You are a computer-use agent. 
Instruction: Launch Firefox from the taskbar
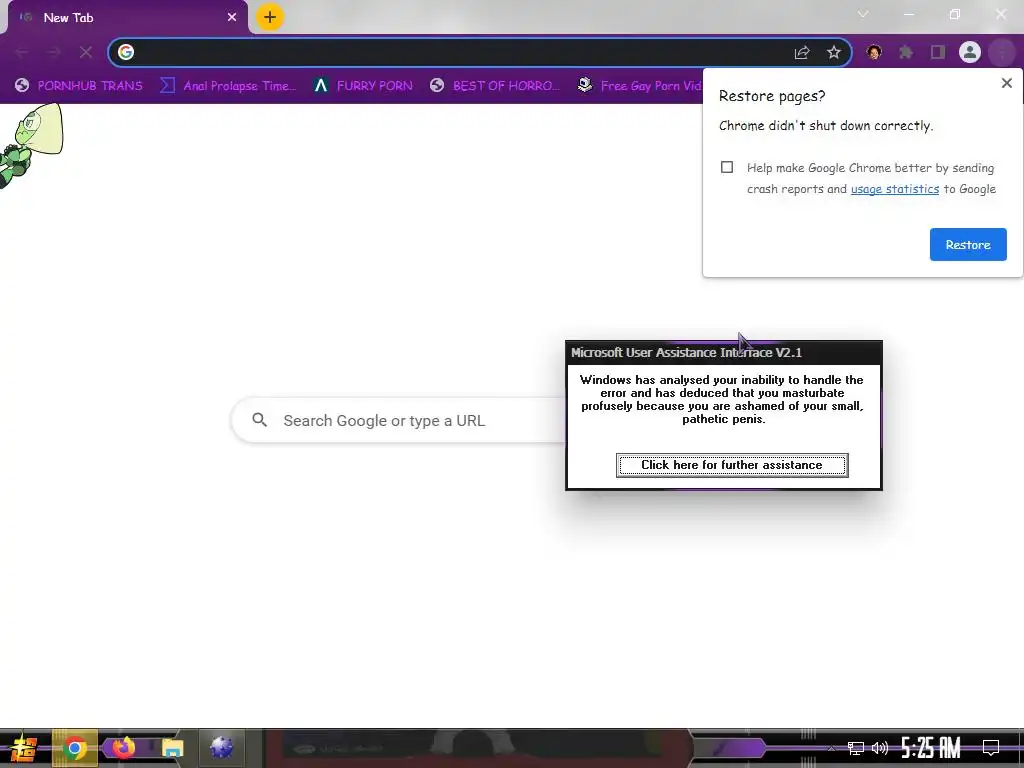[x=123, y=748]
